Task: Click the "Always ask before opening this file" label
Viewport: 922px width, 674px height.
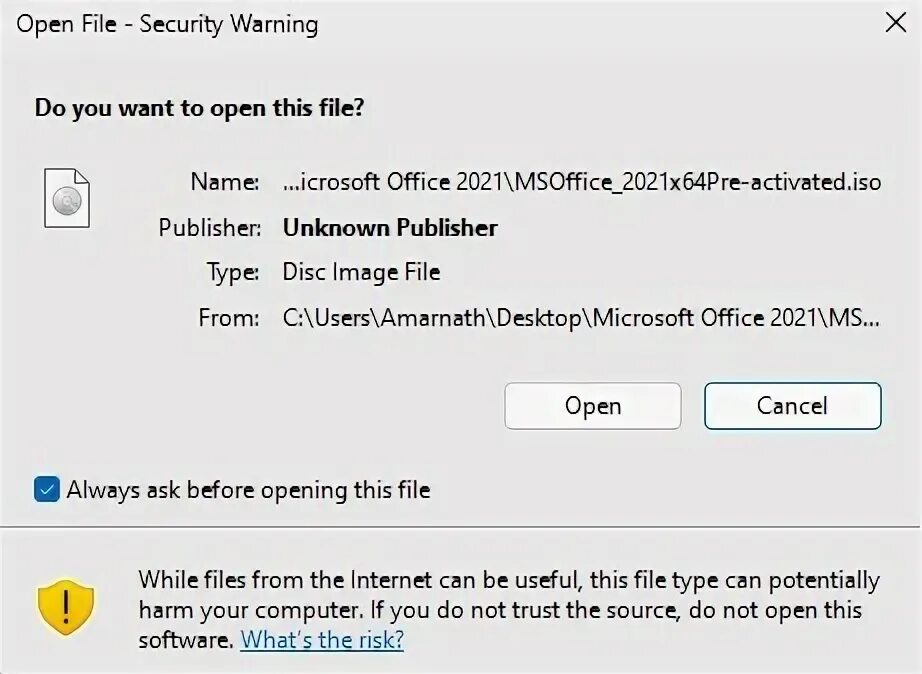Action: tap(248, 490)
